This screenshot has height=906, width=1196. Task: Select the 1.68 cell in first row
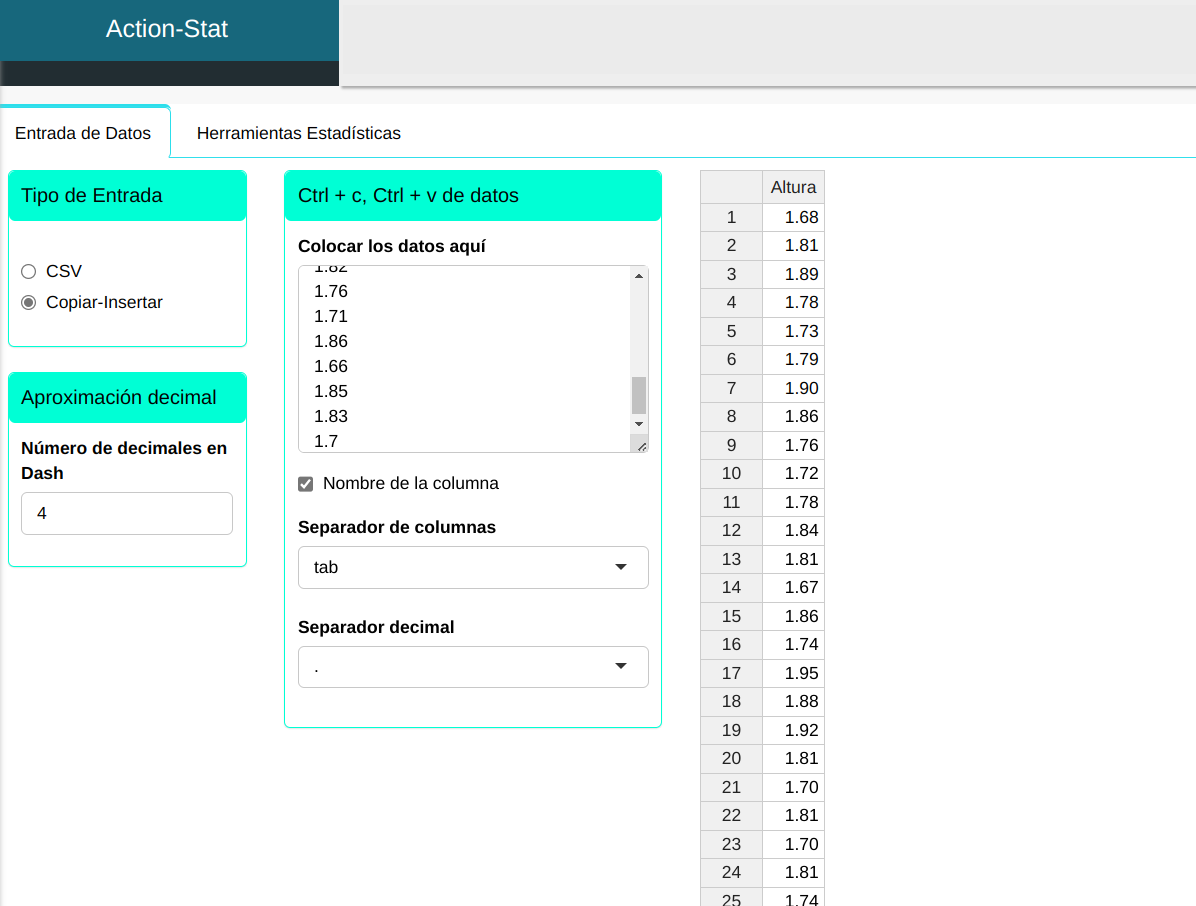[x=793, y=217]
